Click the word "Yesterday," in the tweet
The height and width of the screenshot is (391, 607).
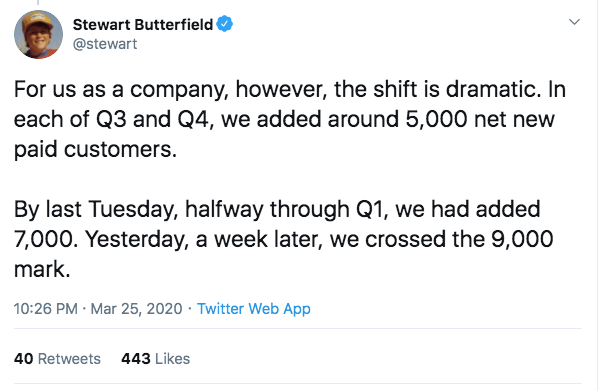tap(137, 240)
